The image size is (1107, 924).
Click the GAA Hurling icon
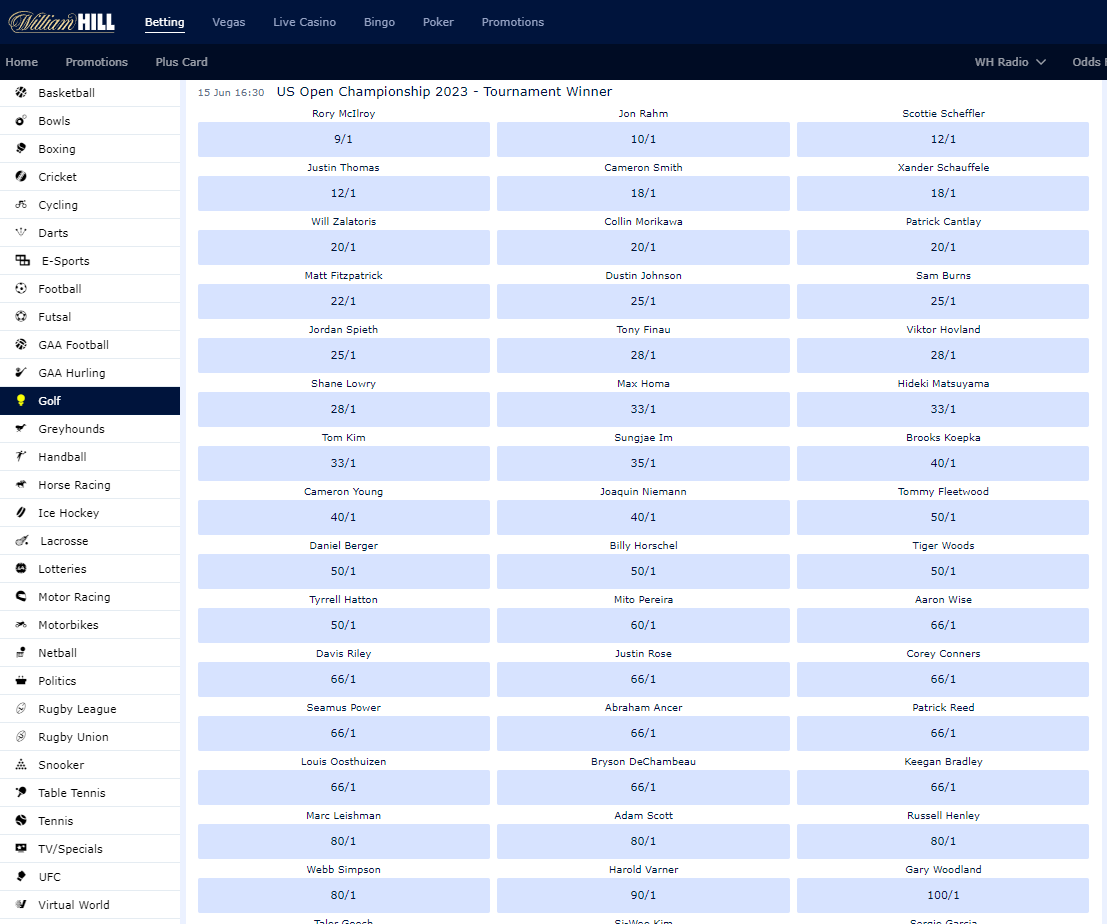tap(21, 373)
